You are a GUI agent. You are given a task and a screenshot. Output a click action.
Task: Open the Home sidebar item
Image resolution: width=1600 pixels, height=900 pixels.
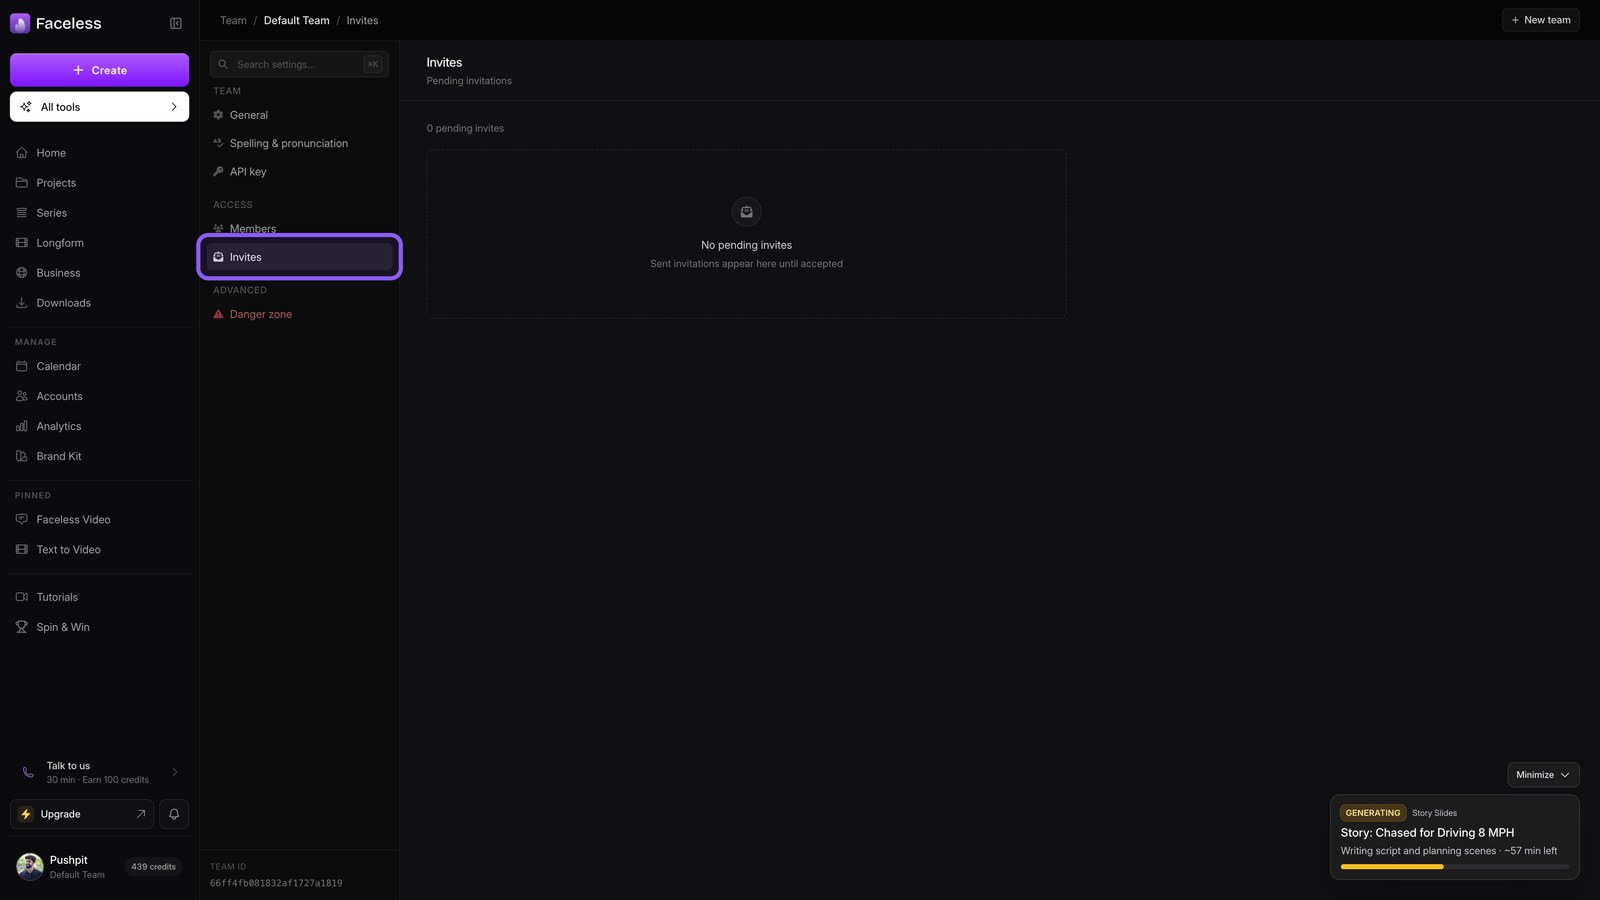(100, 153)
